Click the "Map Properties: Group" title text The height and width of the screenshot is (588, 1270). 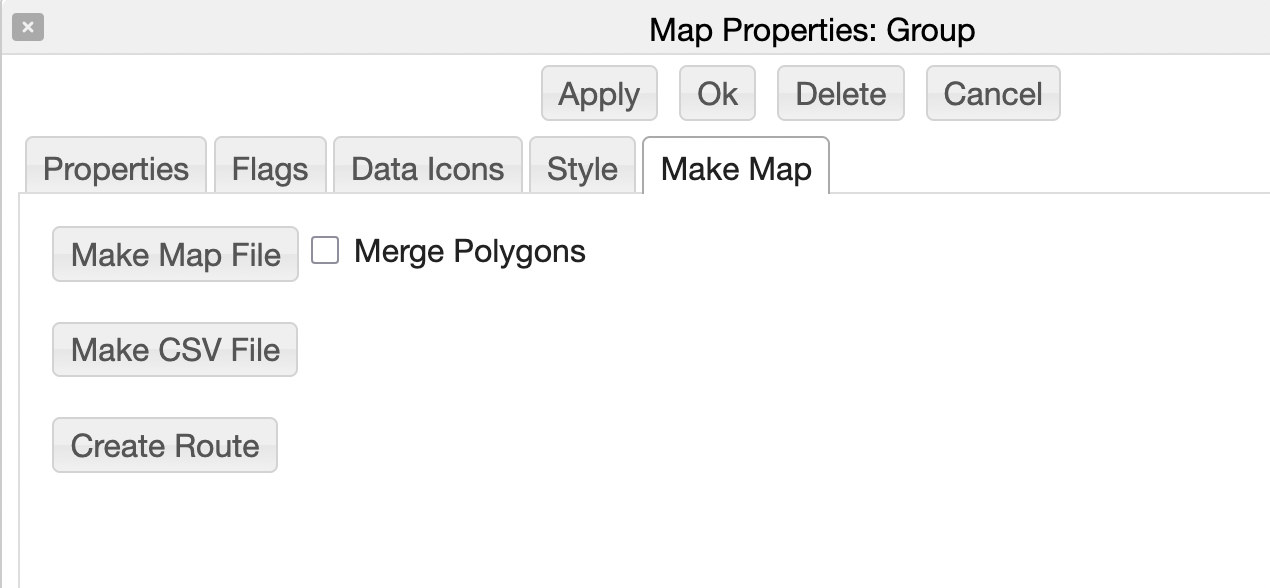point(811,30)
